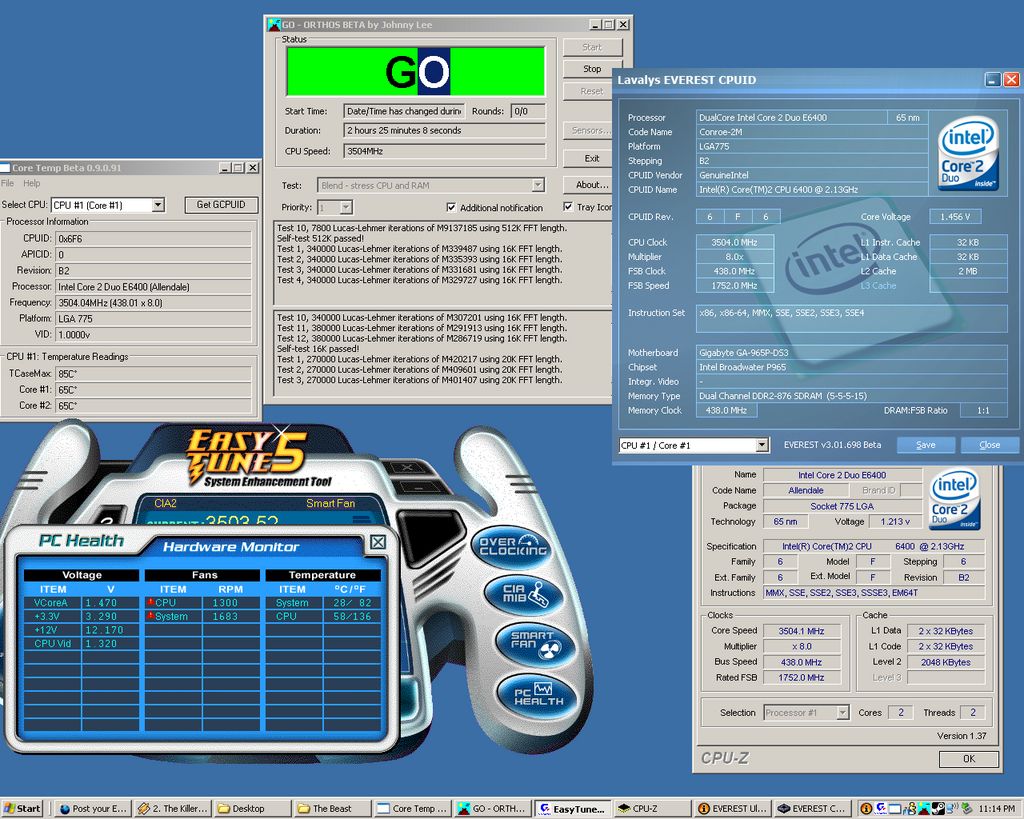Toggle Additional notification checkbox in ORTHOS

pos(451,207)
